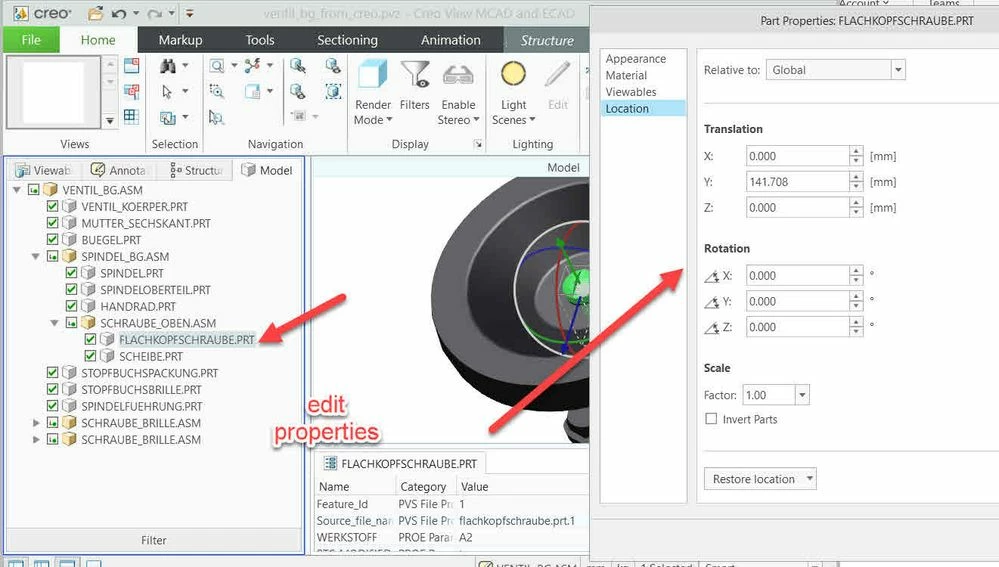Switch to the Sectioning ribbon tab

347,40
